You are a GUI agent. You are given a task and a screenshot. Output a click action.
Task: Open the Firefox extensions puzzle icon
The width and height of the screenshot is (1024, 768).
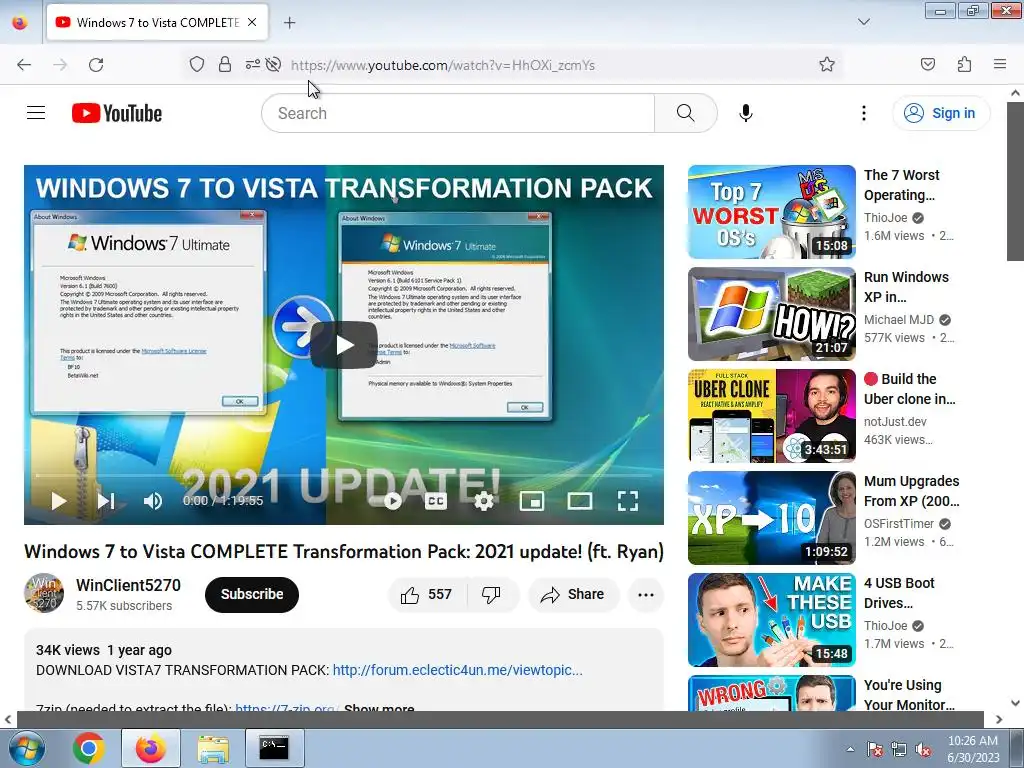[964, 64]
